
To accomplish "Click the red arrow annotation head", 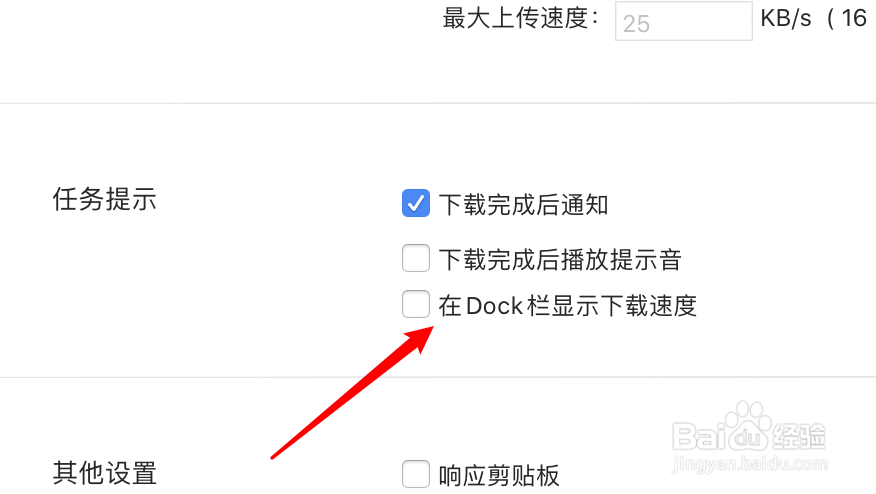I will coord(421,338).
